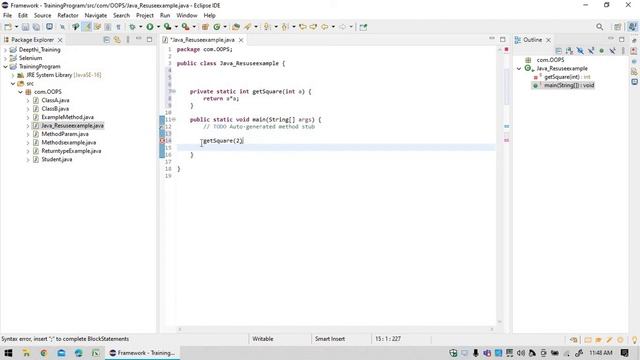640x360 pixels.
Task: Toggle Block Selection mode in the toolbar
Action: point(108,27)
